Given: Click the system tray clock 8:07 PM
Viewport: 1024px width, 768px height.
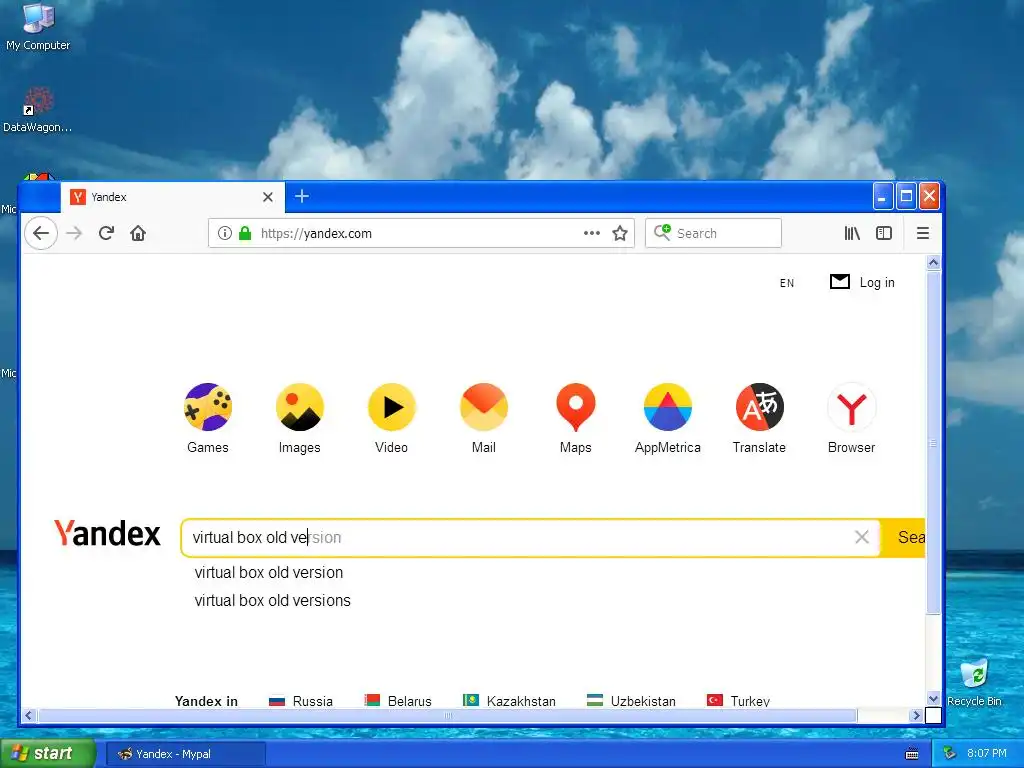Looking at the screenshot, I should click(987, 754).
